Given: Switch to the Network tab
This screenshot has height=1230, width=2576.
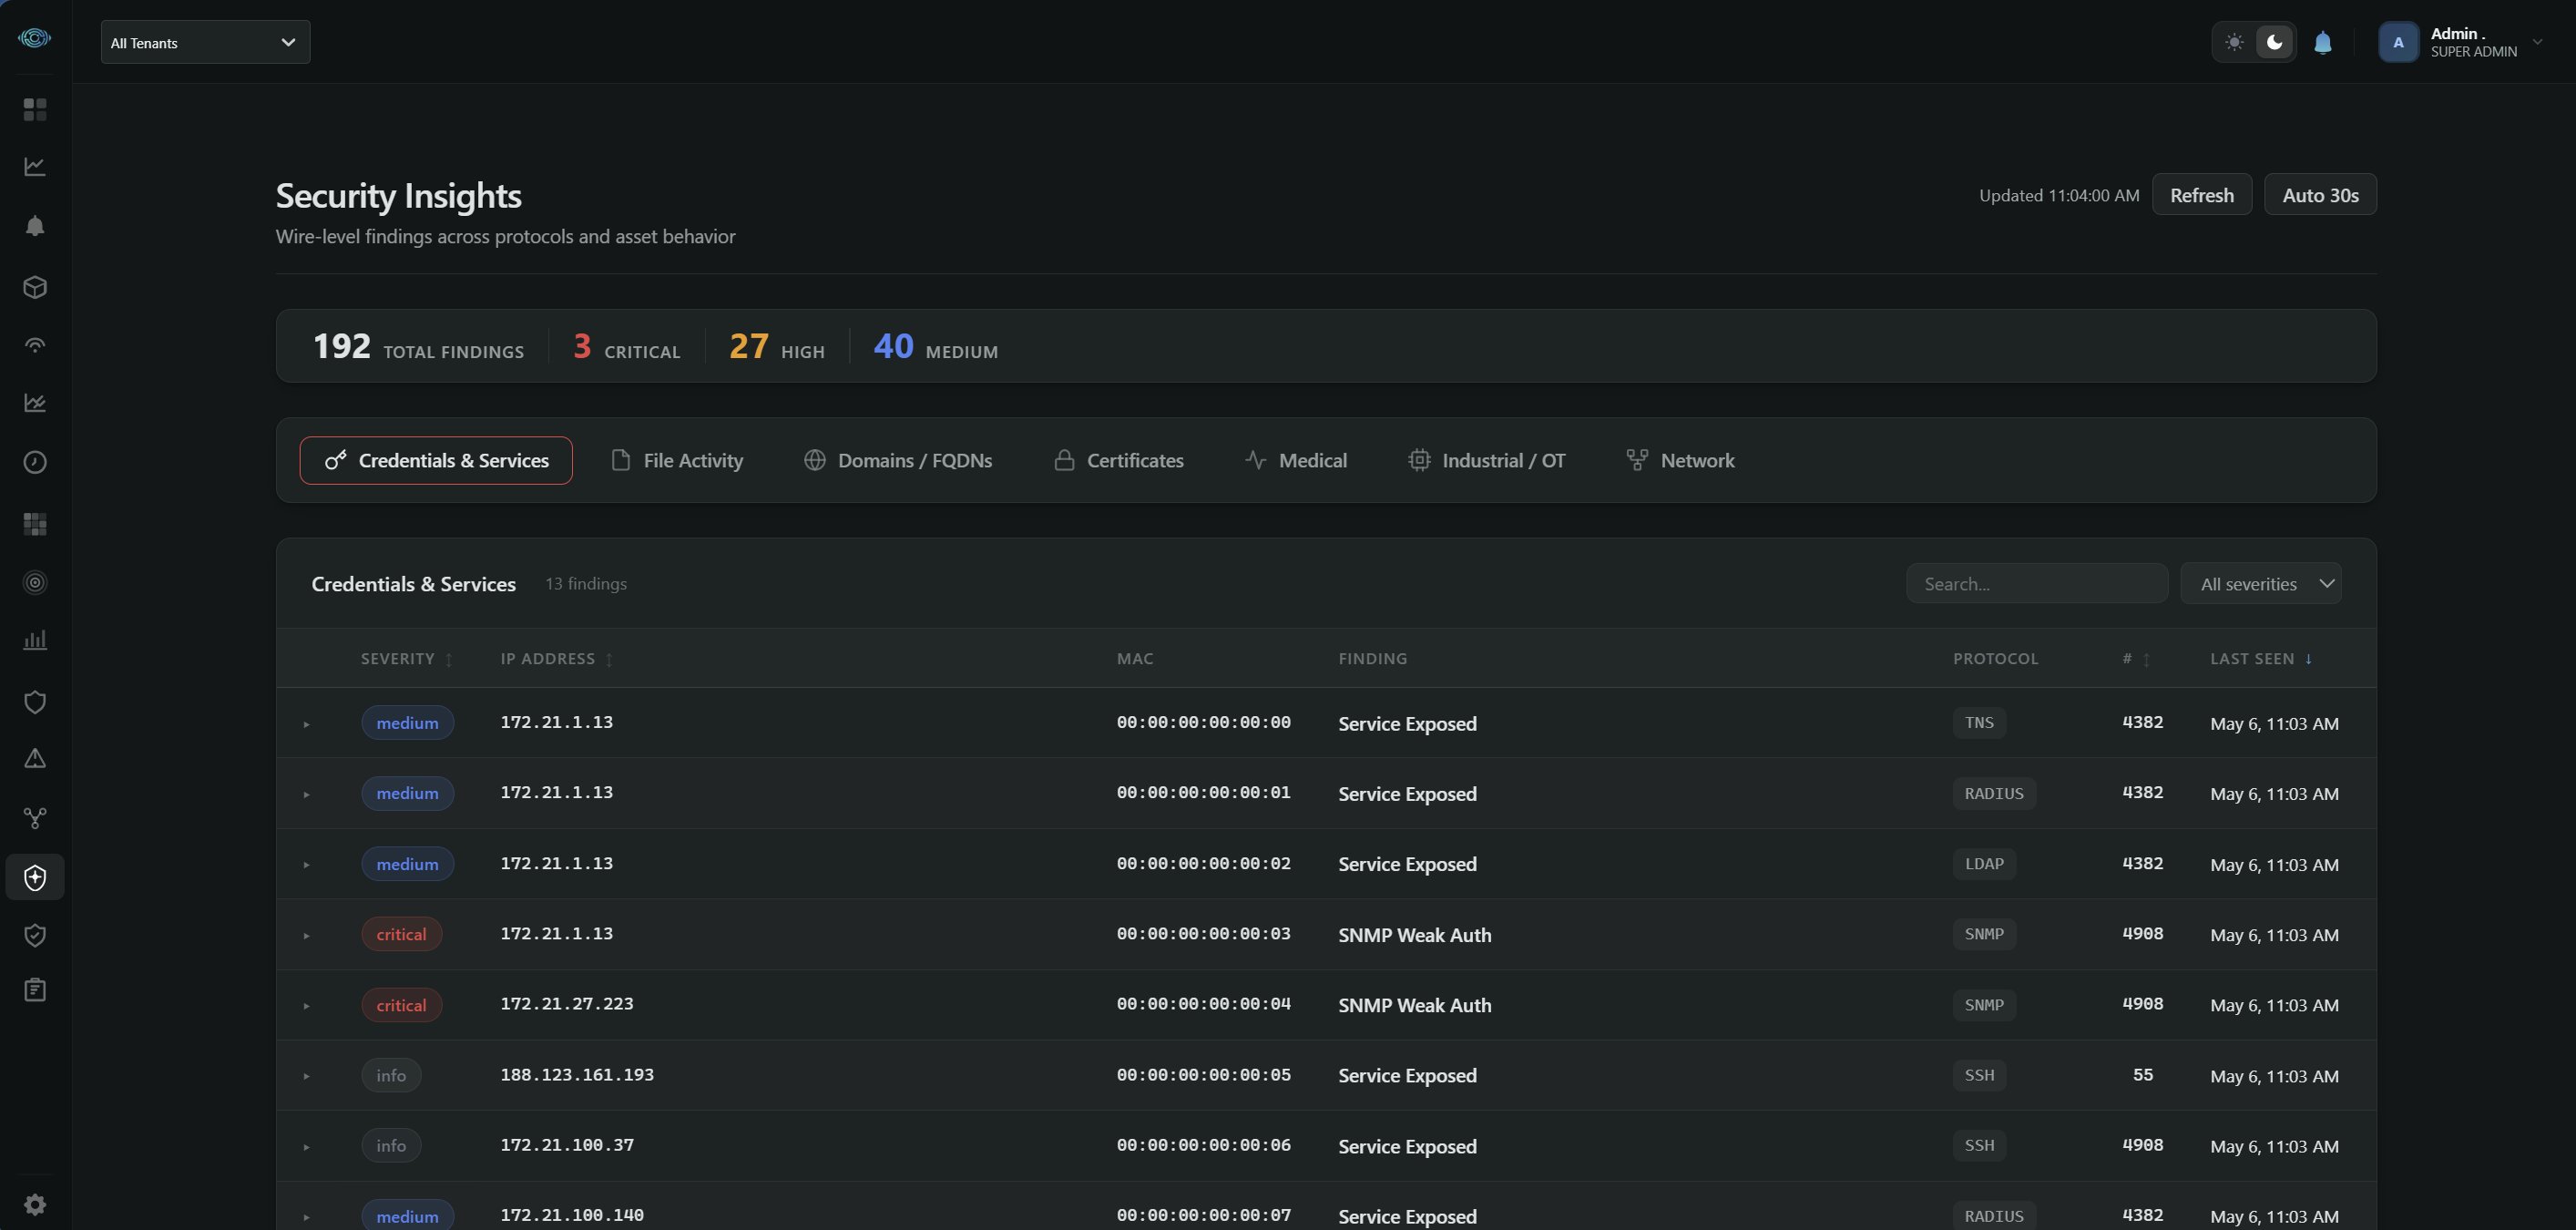Looking at the screenshot, I should [x=1680, y=461].
